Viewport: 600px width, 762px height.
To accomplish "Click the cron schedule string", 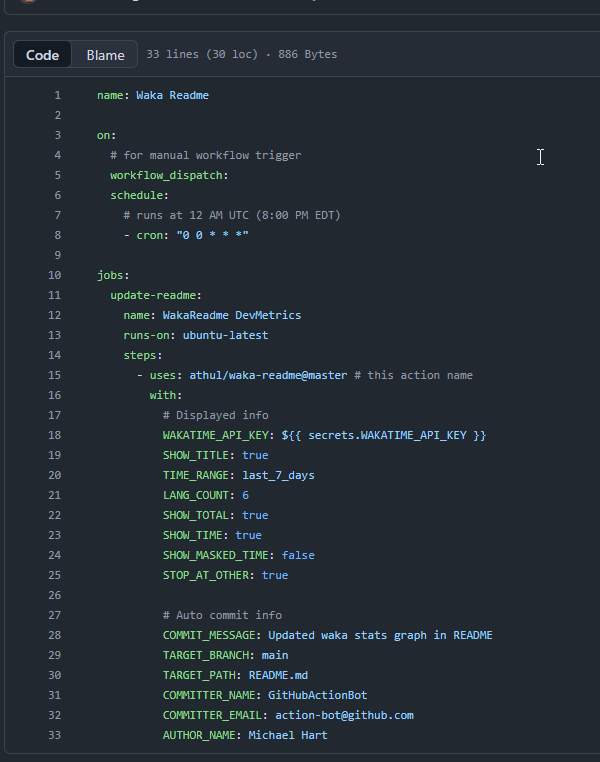I will pyautogui.click(x=212, y=235).
